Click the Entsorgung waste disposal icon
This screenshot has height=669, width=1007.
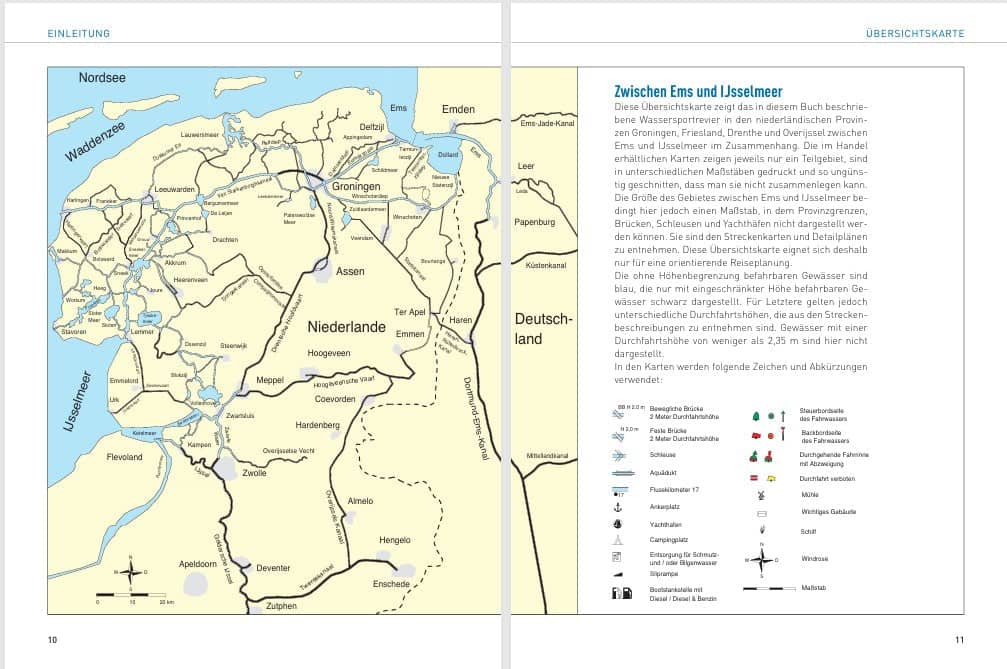(x=617, y=557)
